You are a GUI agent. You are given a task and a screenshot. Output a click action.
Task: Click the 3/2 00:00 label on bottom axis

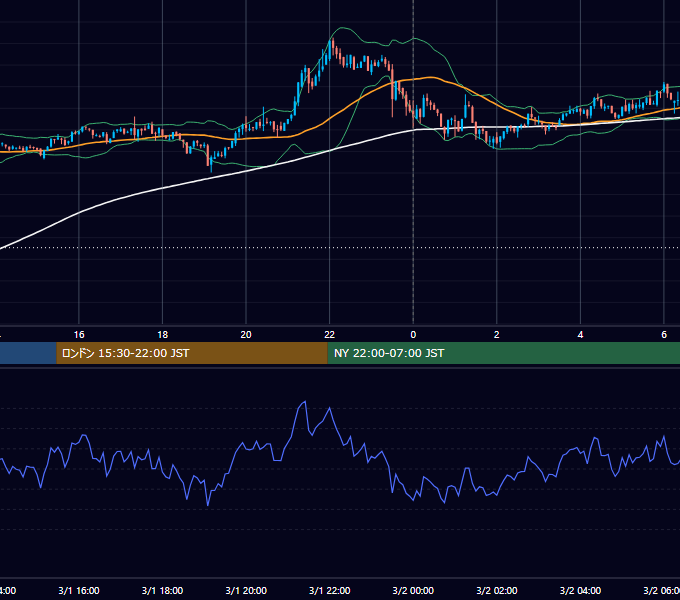pyautogui.click(x=413, y=590)
